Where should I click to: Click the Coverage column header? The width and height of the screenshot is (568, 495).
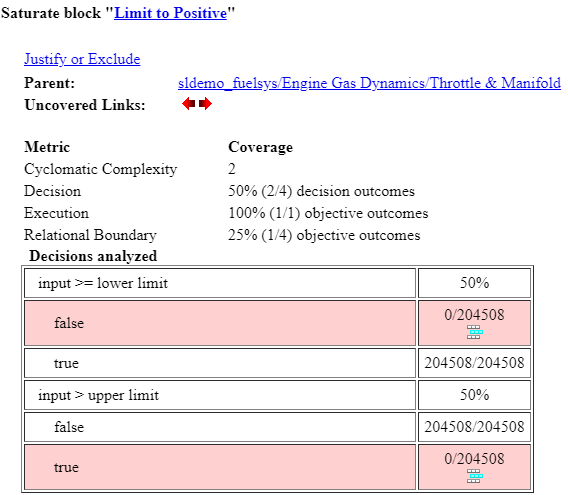(x=260, y=147)
